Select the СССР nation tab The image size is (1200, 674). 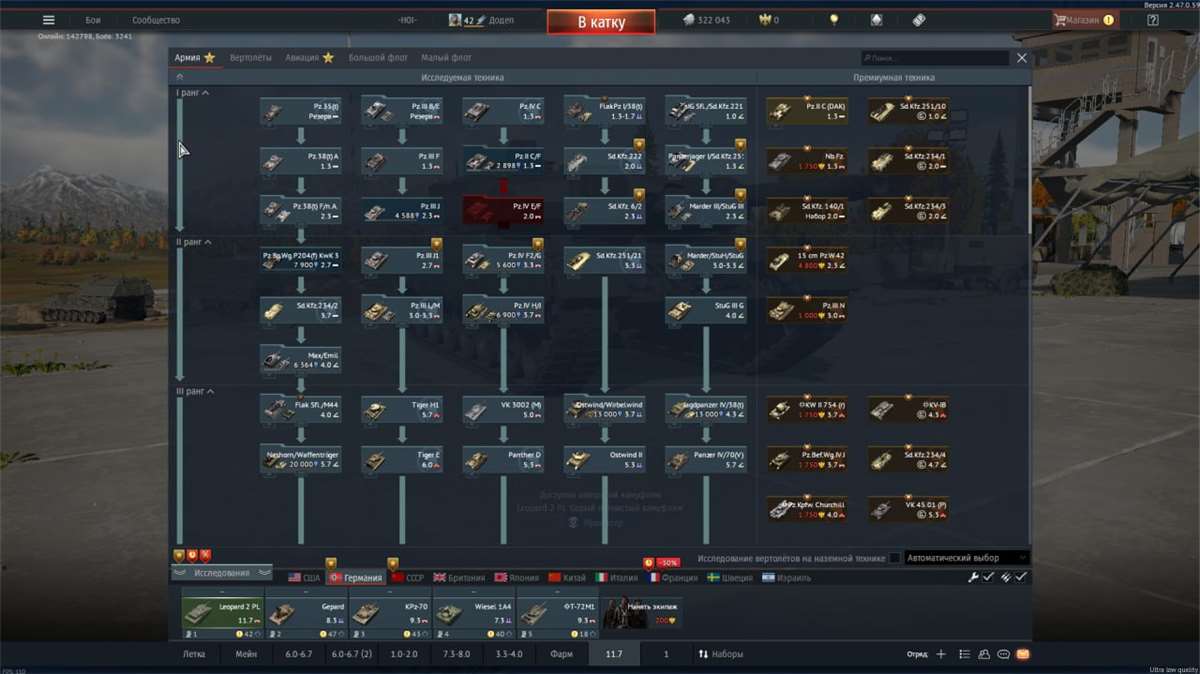[x=408, y=578]
